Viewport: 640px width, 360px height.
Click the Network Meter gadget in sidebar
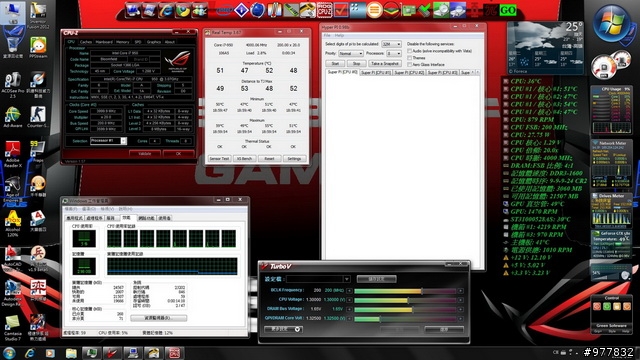(x=611, y=164)
